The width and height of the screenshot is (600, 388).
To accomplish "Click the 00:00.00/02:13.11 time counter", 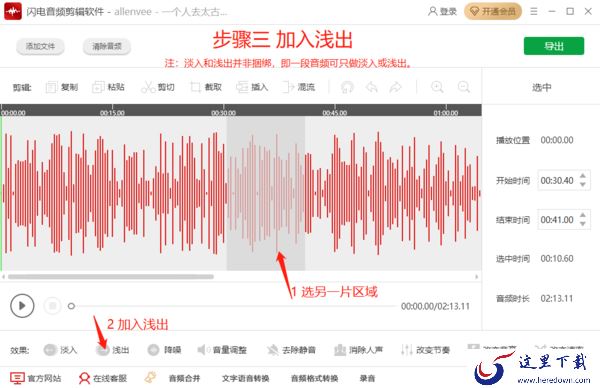I will [435, 306].
